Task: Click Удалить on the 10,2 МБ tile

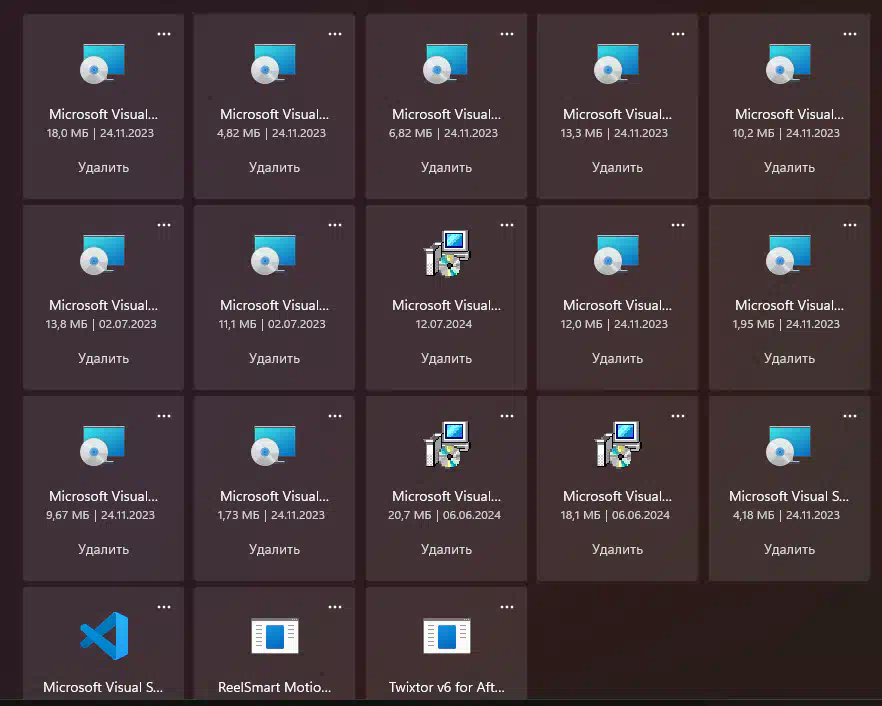Action: click(x=790, y=168)
